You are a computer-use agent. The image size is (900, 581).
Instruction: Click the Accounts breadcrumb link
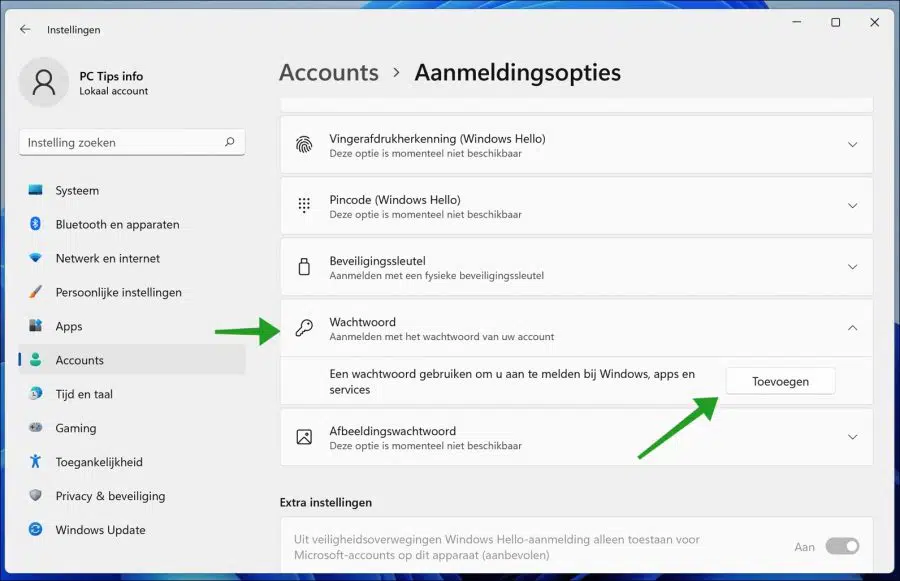[x=329, y=72]
